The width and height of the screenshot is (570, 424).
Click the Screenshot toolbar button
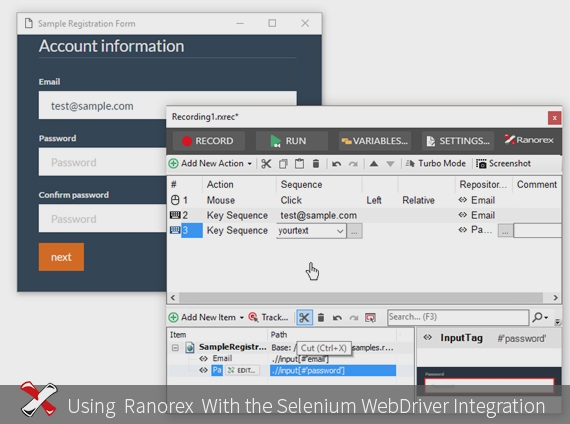503,164
